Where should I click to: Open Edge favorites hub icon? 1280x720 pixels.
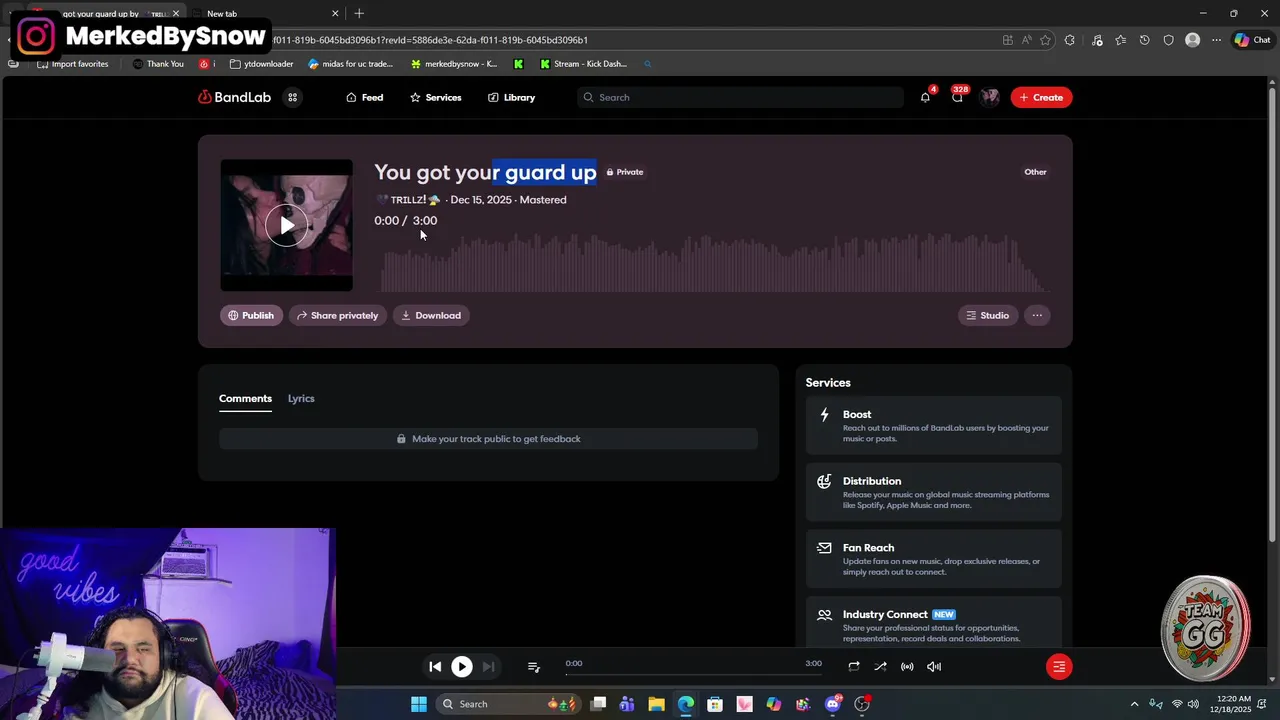pos(1120,40)
